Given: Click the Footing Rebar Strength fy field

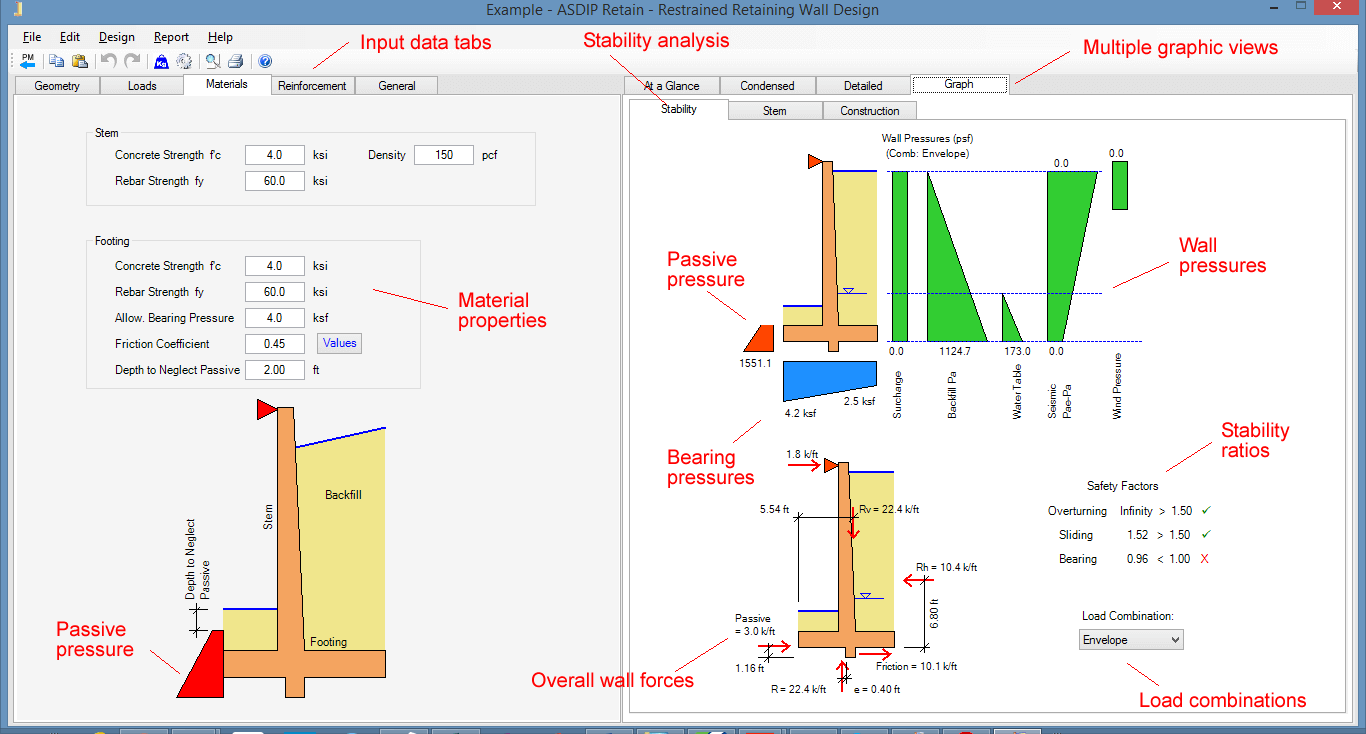Looking at the screenshot, I should (275, 292).
